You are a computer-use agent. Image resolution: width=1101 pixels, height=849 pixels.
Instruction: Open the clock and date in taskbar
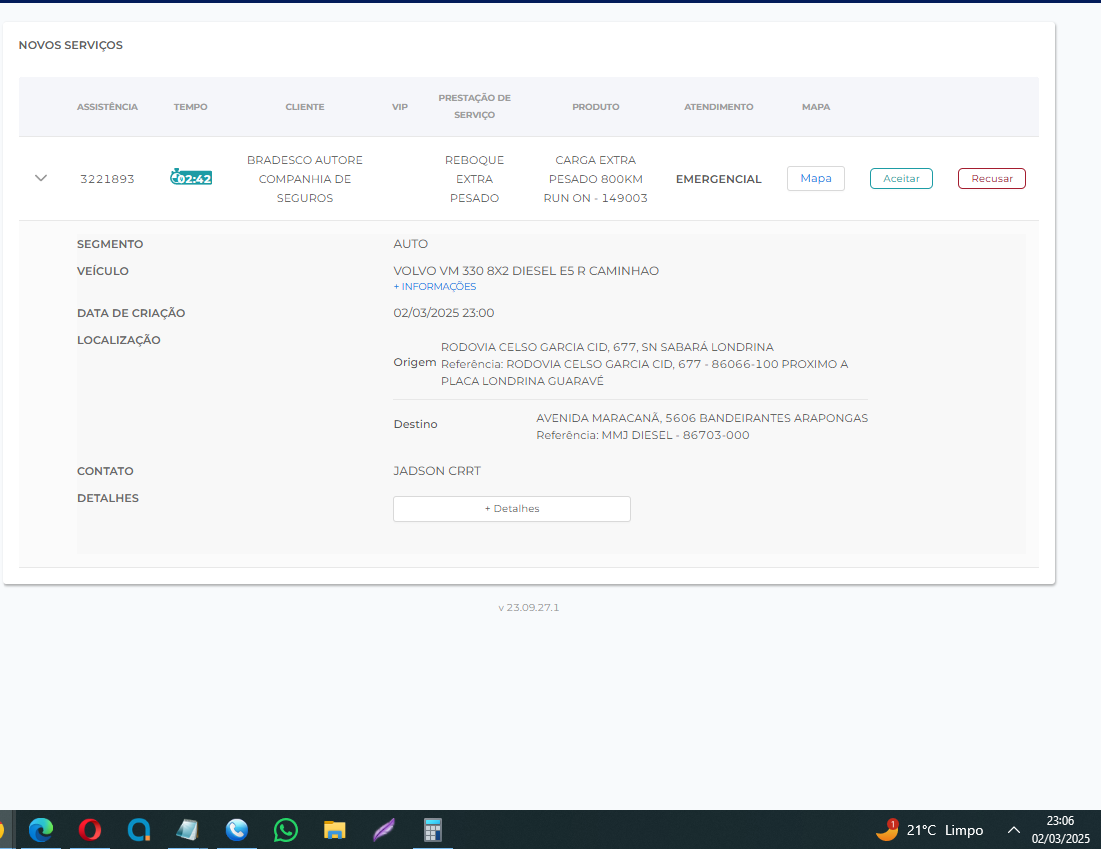coord(1060,830)
